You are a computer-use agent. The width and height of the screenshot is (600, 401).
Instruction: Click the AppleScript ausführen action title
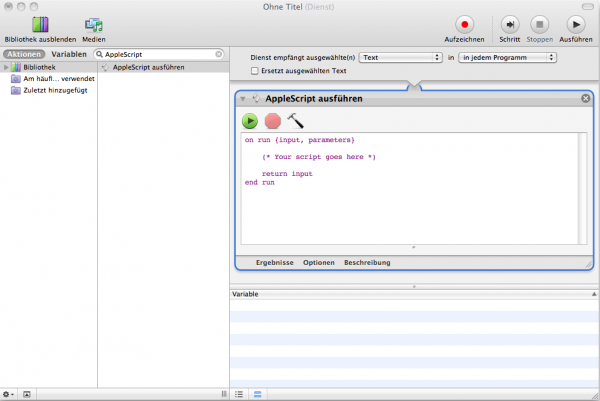314,99
